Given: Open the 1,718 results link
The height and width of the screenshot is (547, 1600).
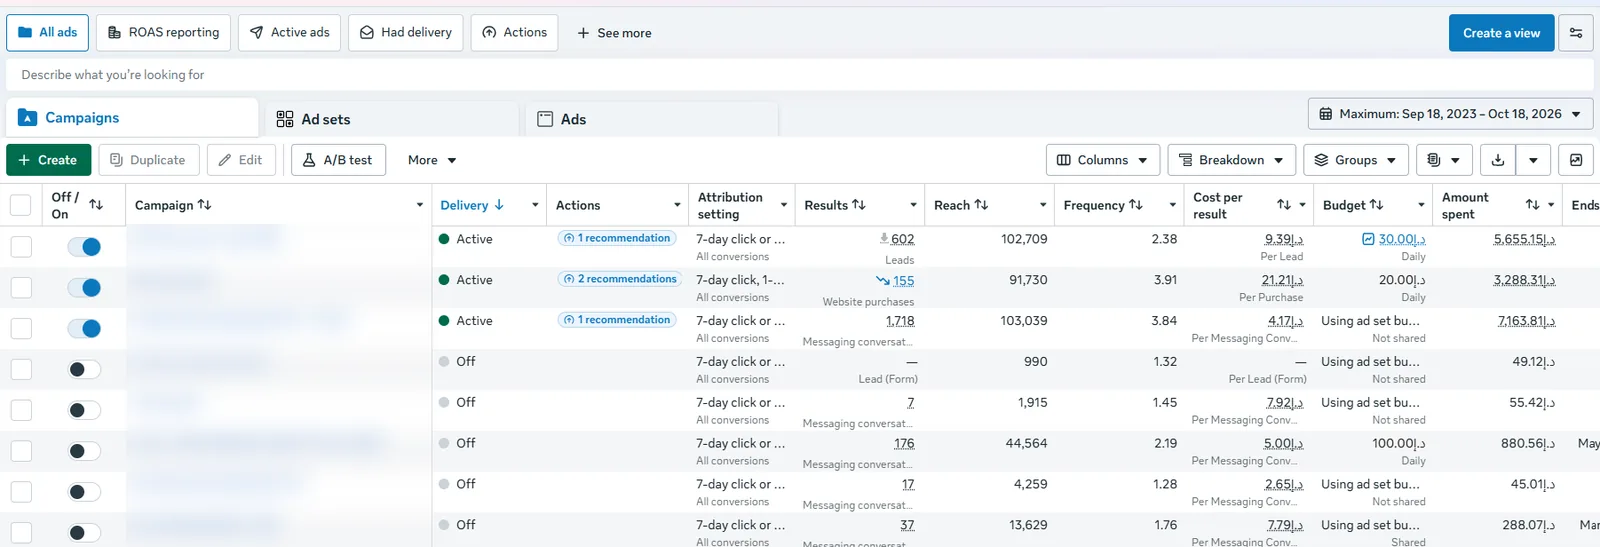Looking at the screenshot, I should coord(900,321).
